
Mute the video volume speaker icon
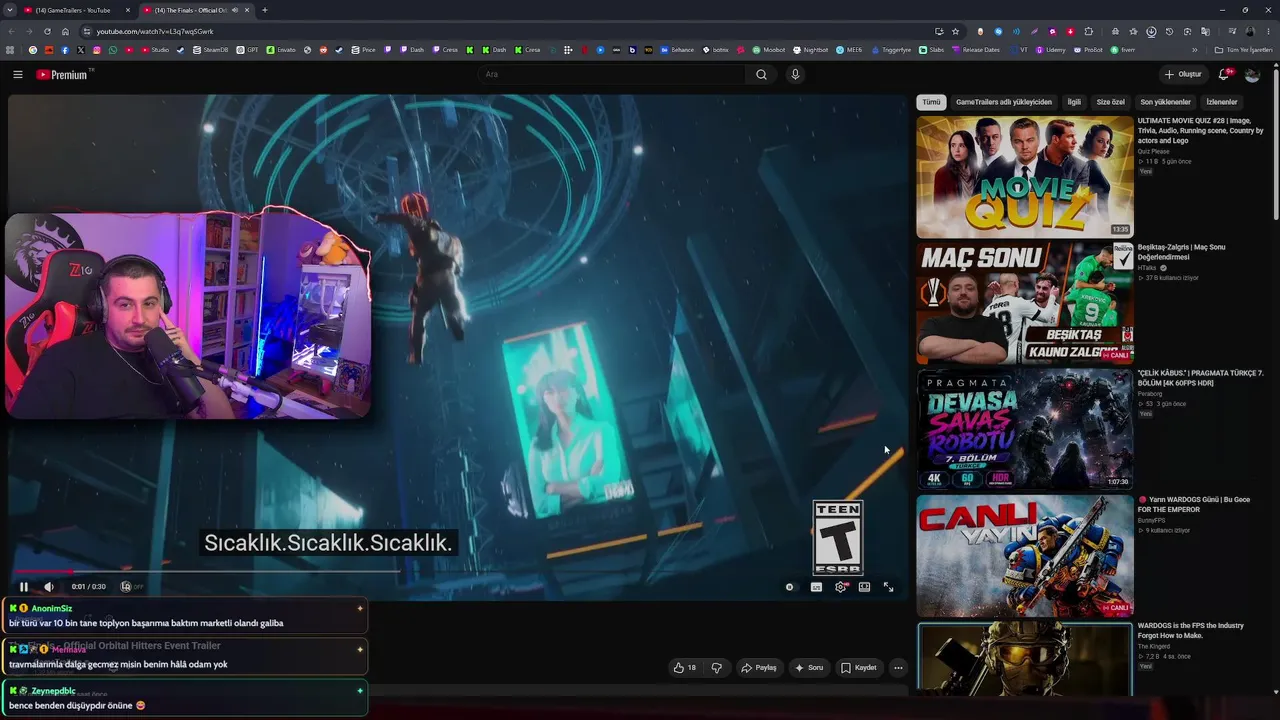[48, 587]
